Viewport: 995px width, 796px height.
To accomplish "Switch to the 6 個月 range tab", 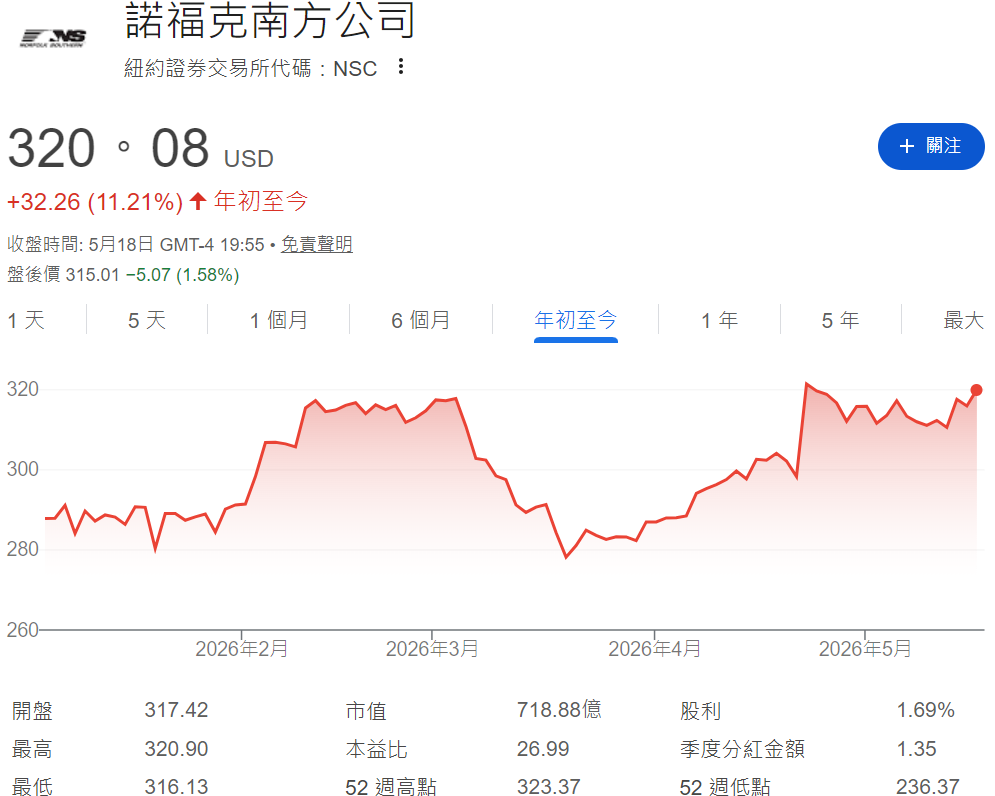I will click(x=421, y=321).
